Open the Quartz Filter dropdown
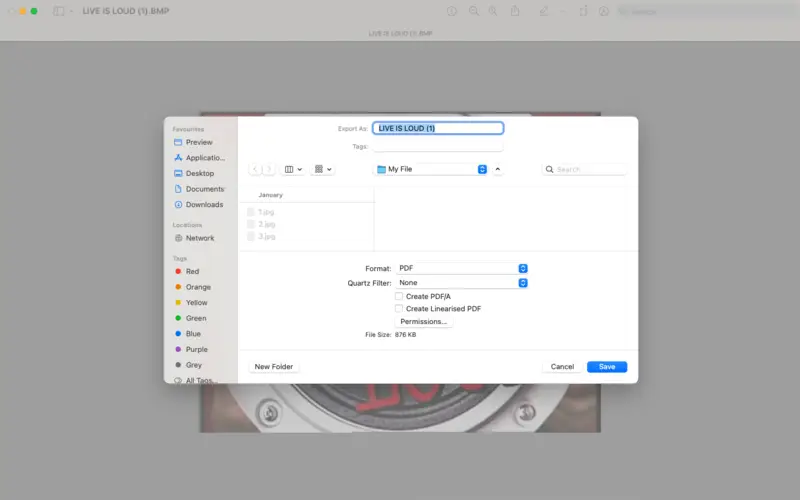Image resolution: width=800 pixels, height=500 pixels. coord(462,283)
